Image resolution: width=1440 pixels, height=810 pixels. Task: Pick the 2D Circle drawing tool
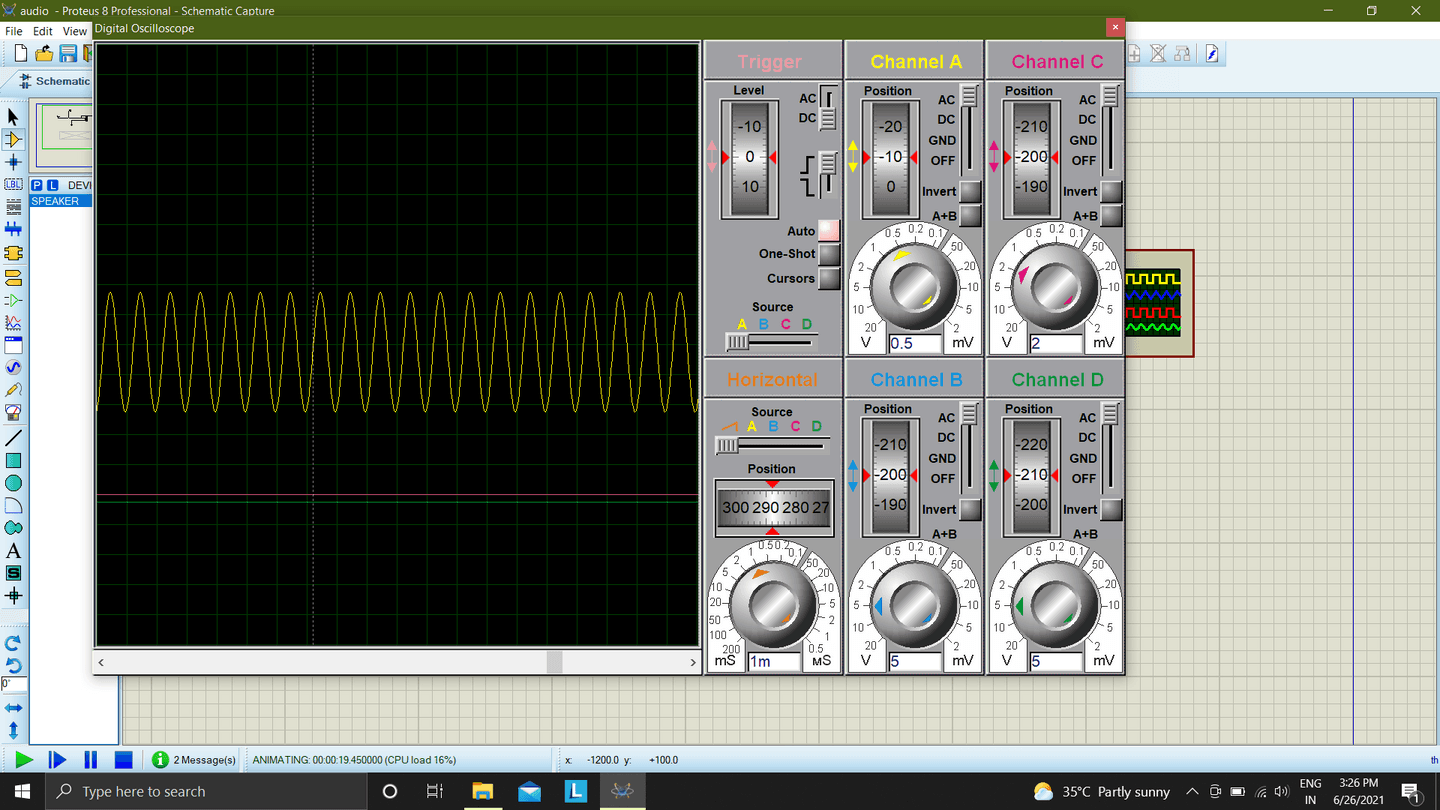pyautogui.click(x=13, y=483)
